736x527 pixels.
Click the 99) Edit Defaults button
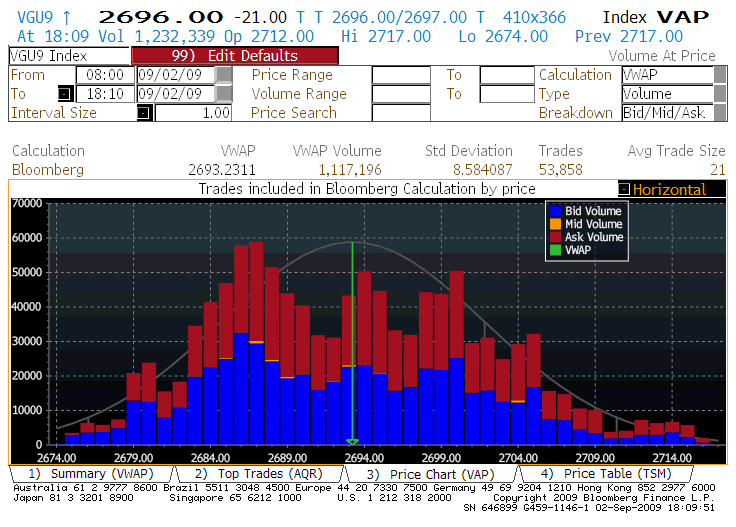click(235, 55)
